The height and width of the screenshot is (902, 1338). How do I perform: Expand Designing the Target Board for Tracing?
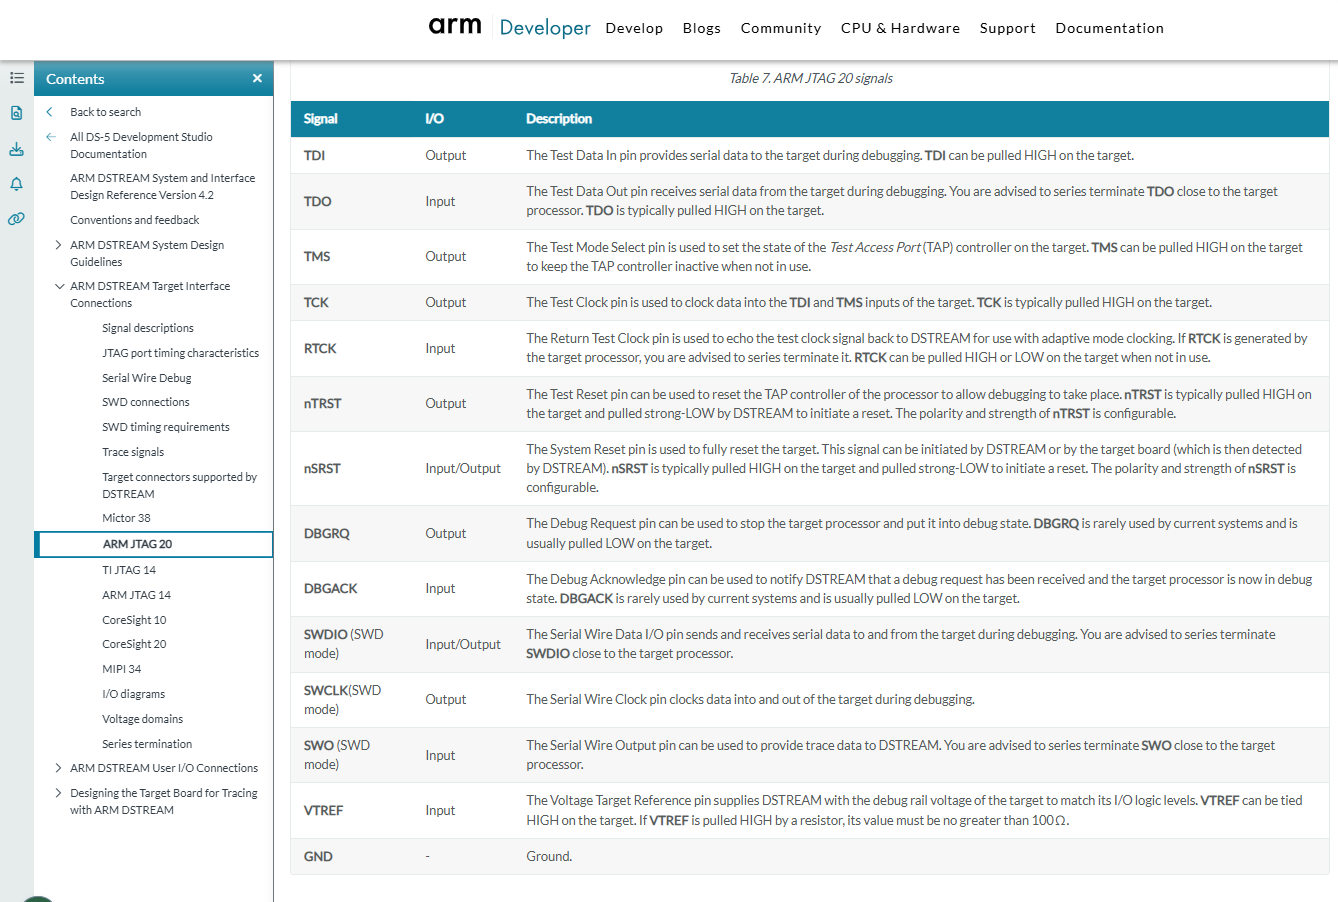click(58, 793)
